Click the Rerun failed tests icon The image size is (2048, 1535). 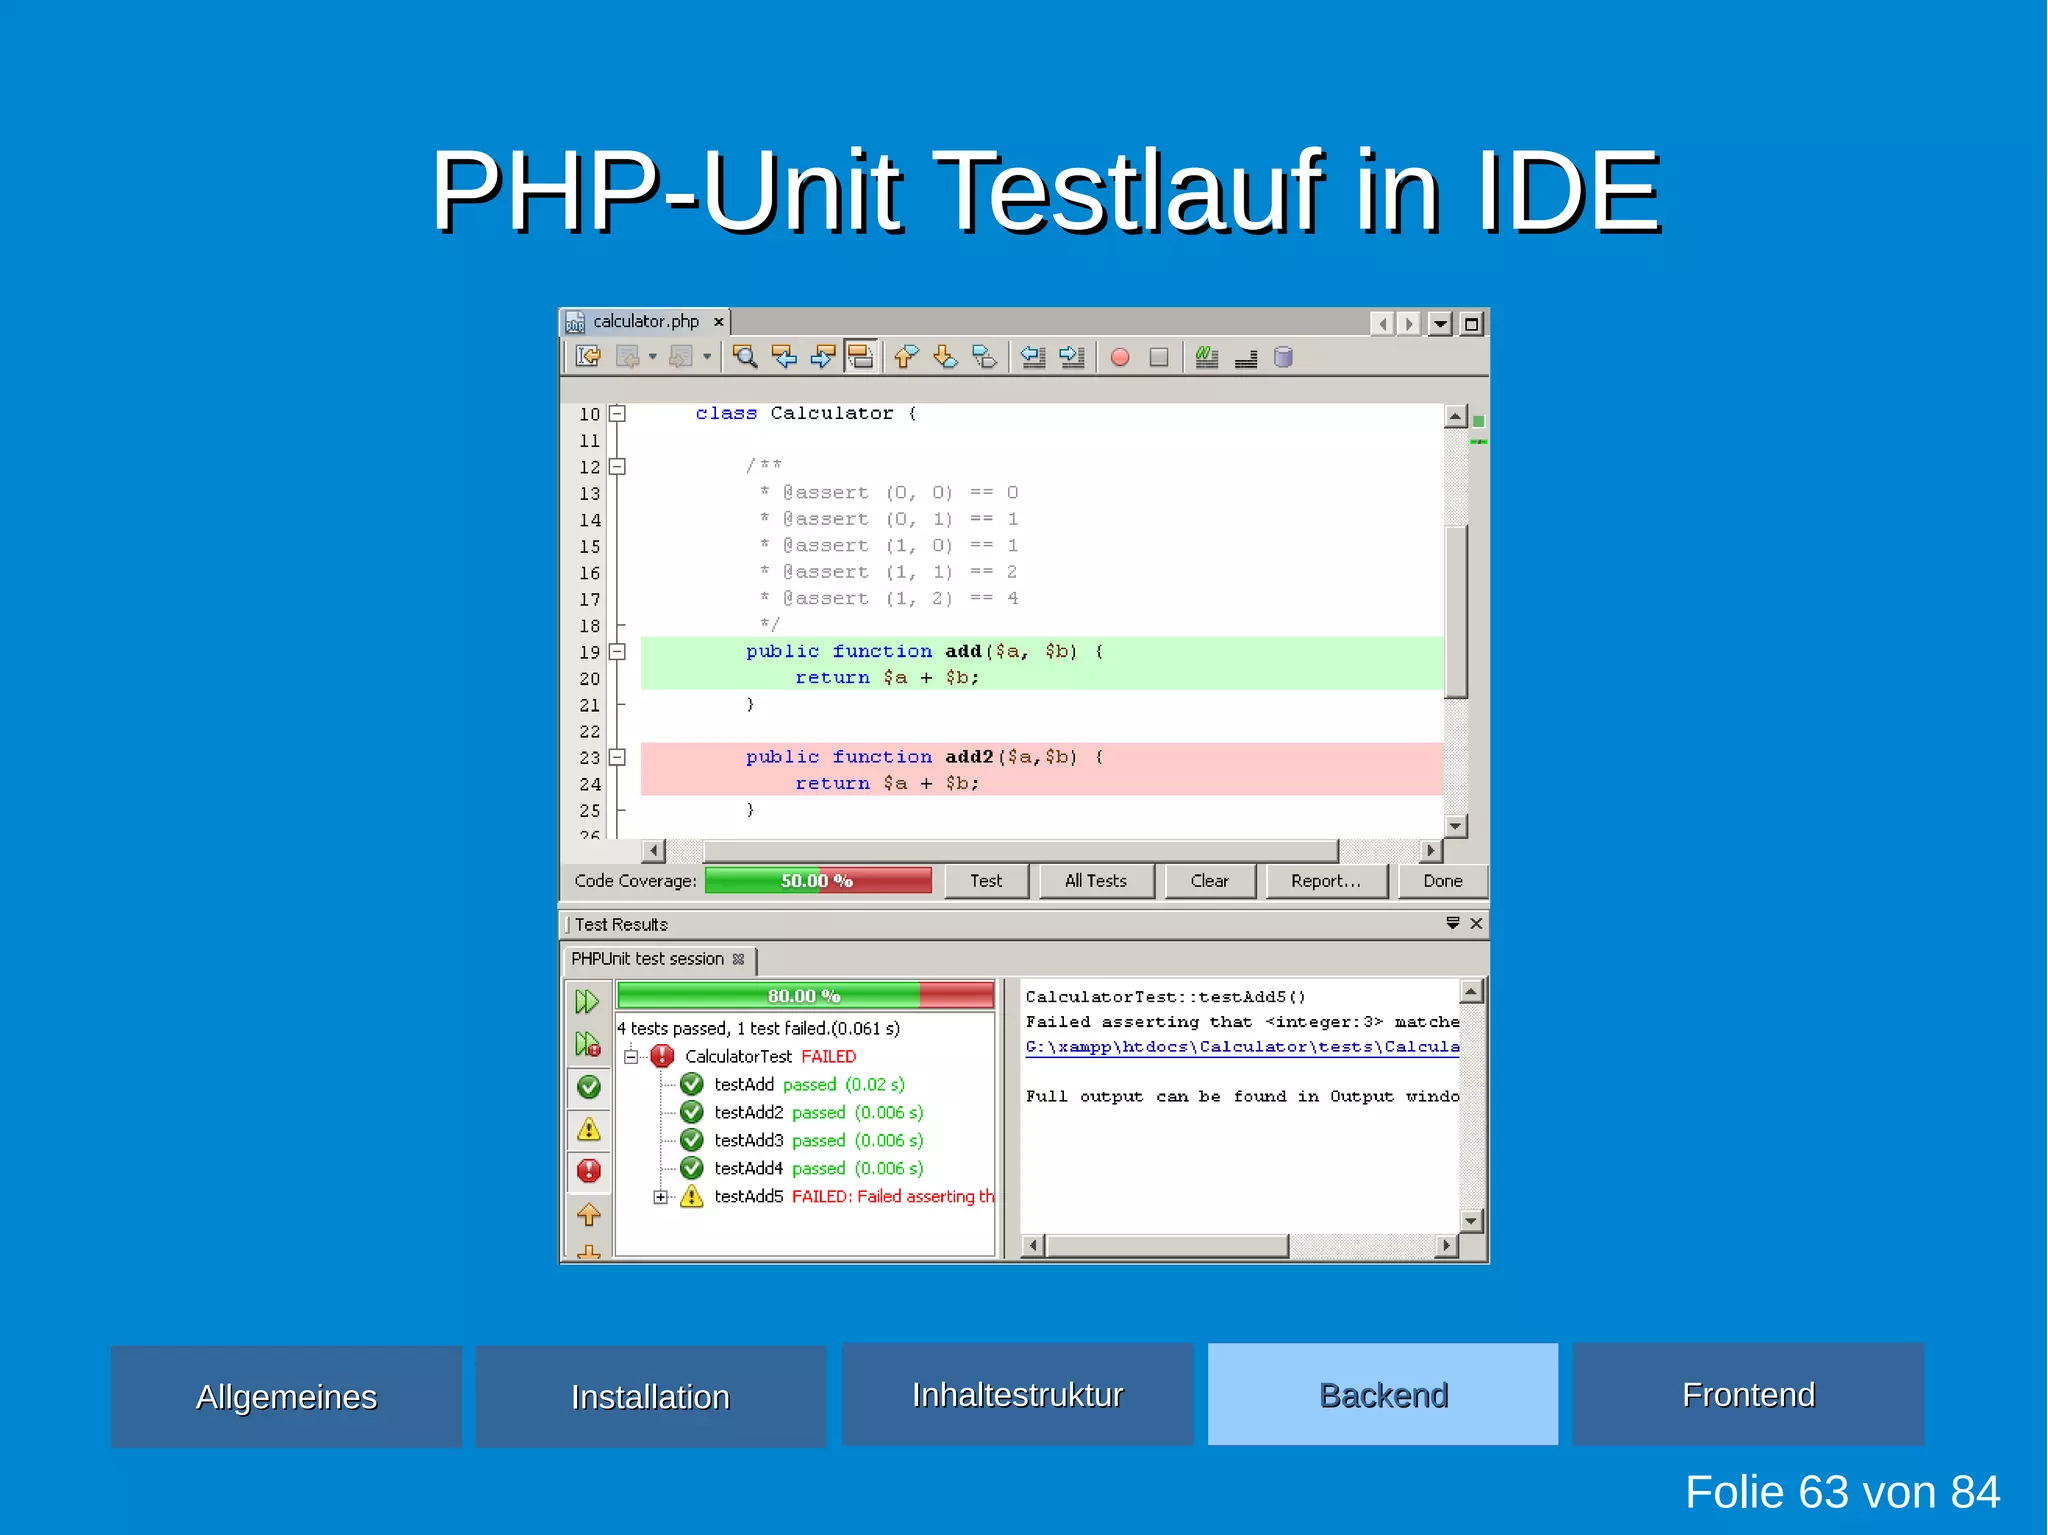587,1045
